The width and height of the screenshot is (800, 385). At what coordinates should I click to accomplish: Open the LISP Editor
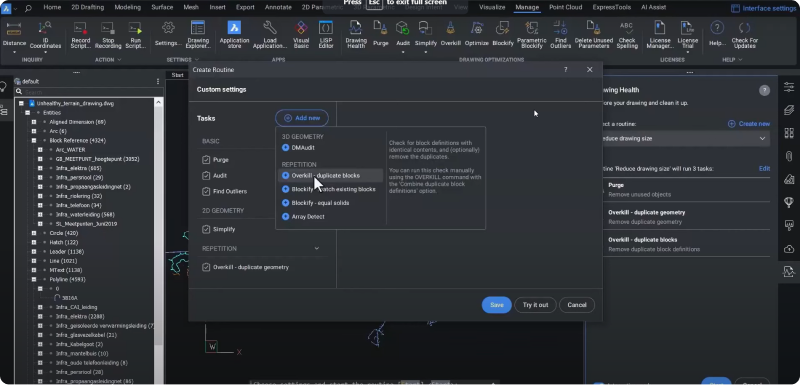(x=326, y=35)
